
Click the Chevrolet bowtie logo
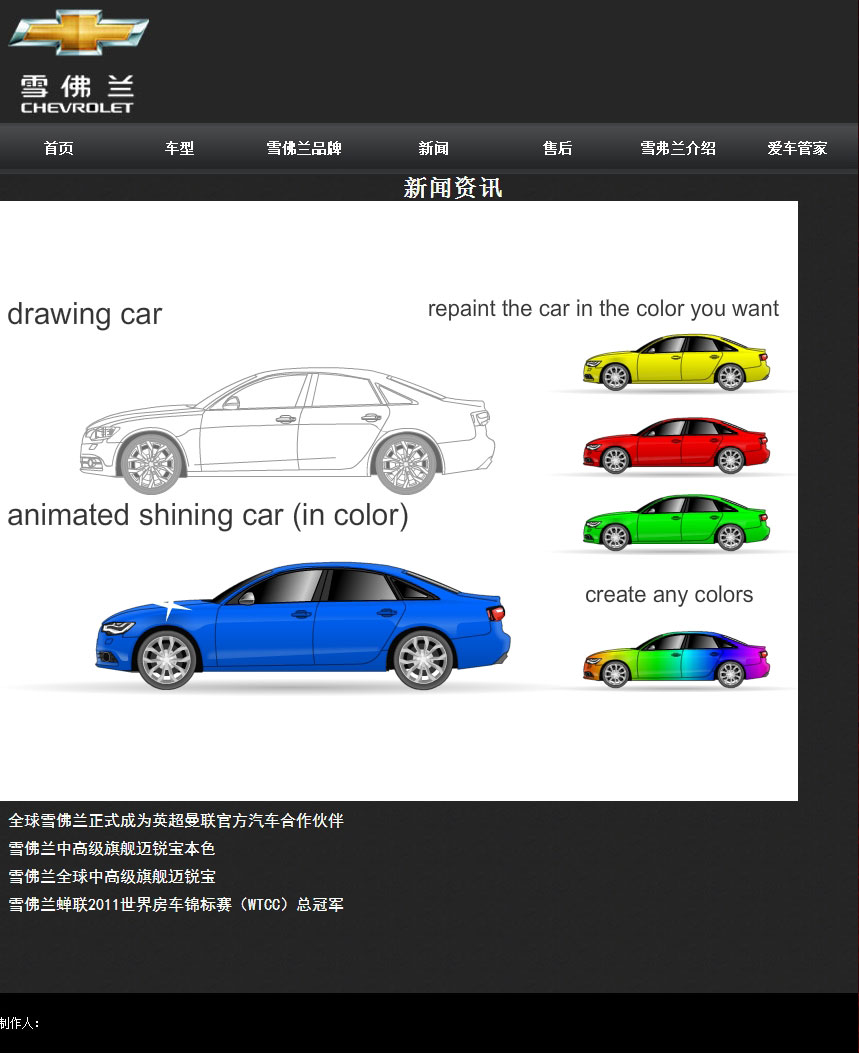(78, 32)
